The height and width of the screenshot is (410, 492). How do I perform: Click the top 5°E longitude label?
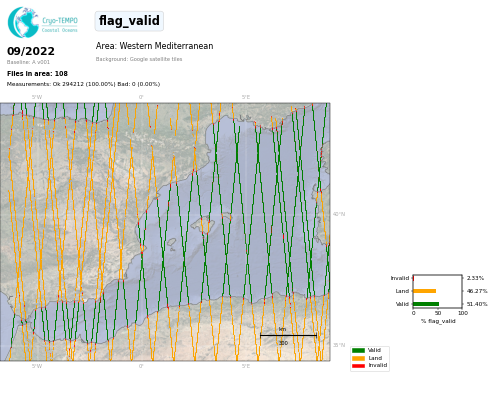coord(246,97)
